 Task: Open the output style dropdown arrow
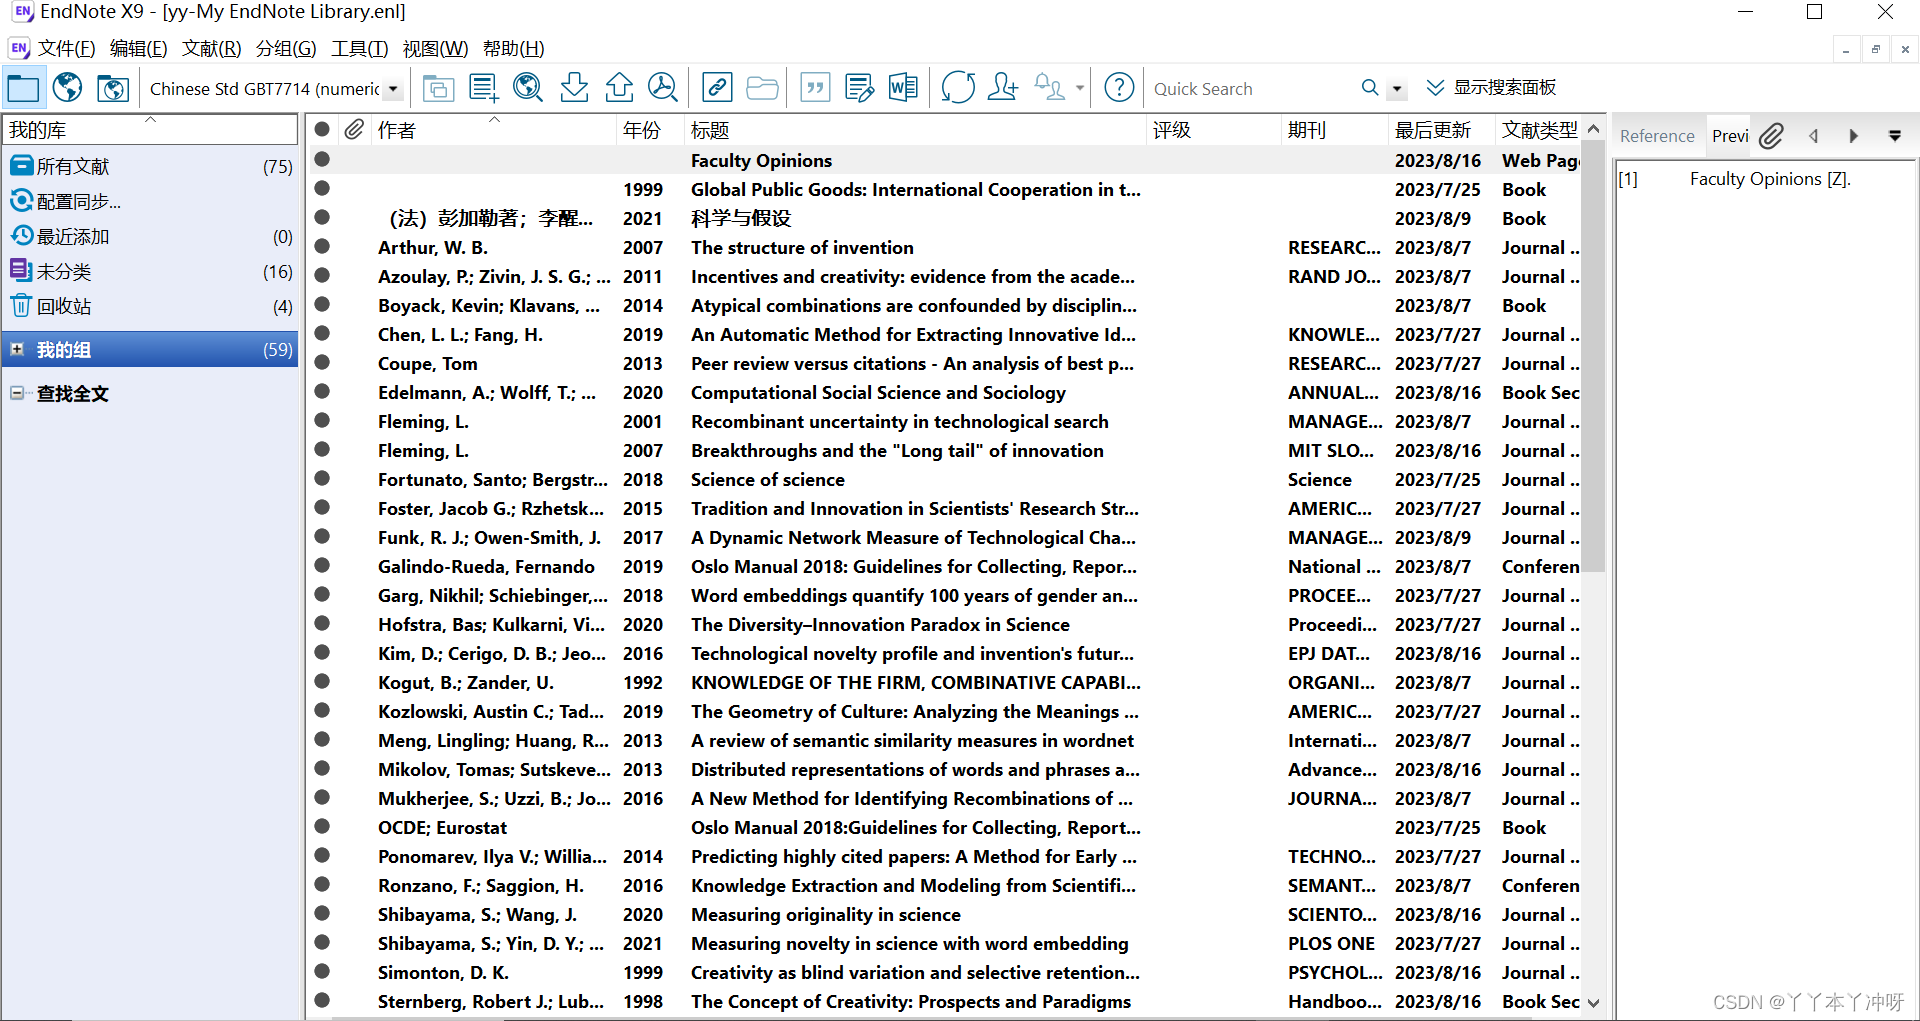point(393,89)
